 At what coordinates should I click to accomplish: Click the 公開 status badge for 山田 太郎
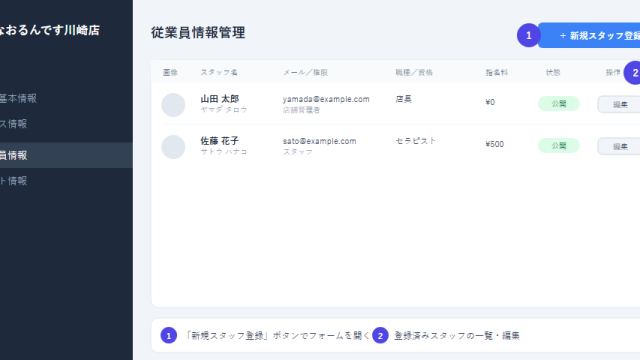[x=559, y=104]
